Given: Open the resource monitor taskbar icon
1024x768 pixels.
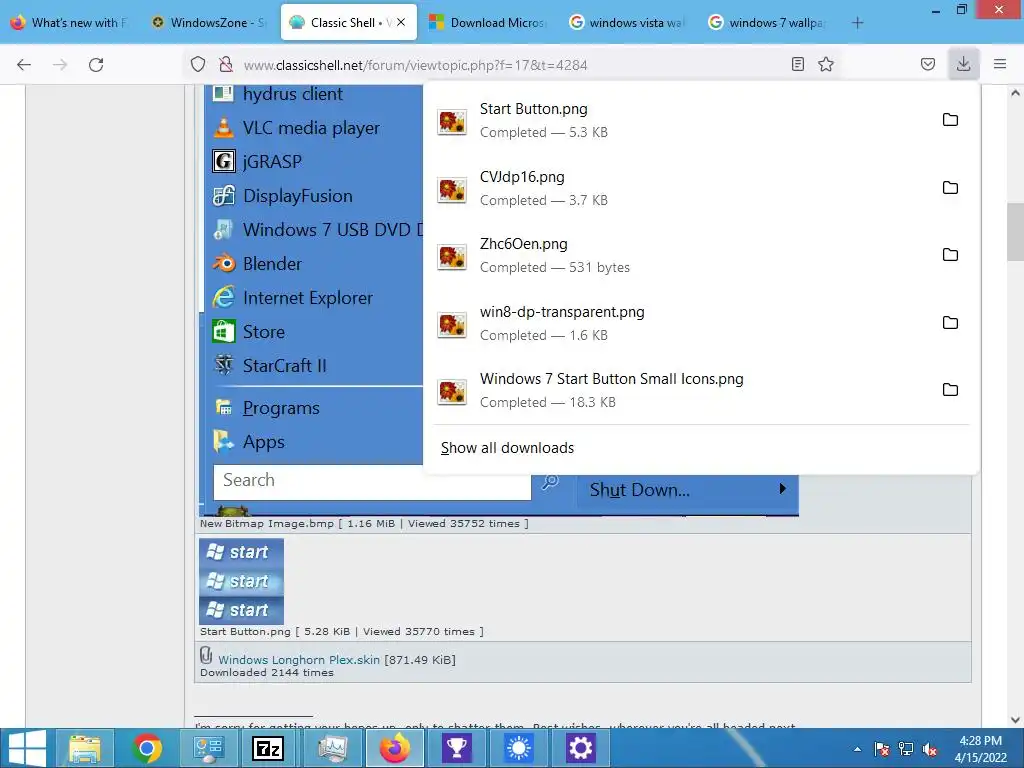Looking at the screenshot, I should [x=332, y=748].
